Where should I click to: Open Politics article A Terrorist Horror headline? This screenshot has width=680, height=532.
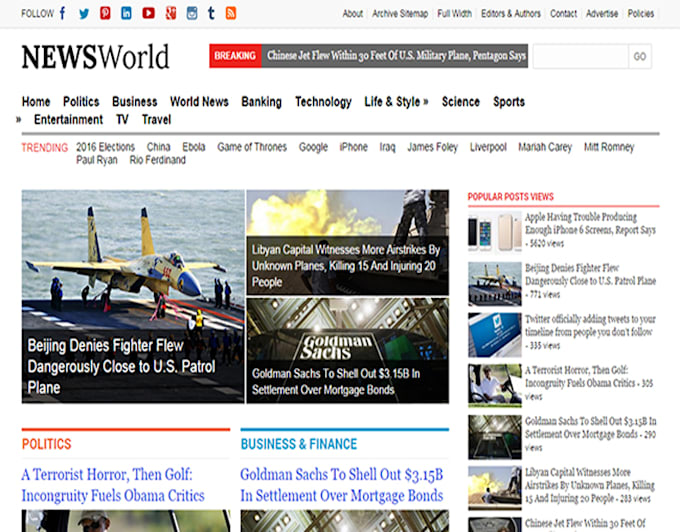pyautogui.click(x=113, y=485)
